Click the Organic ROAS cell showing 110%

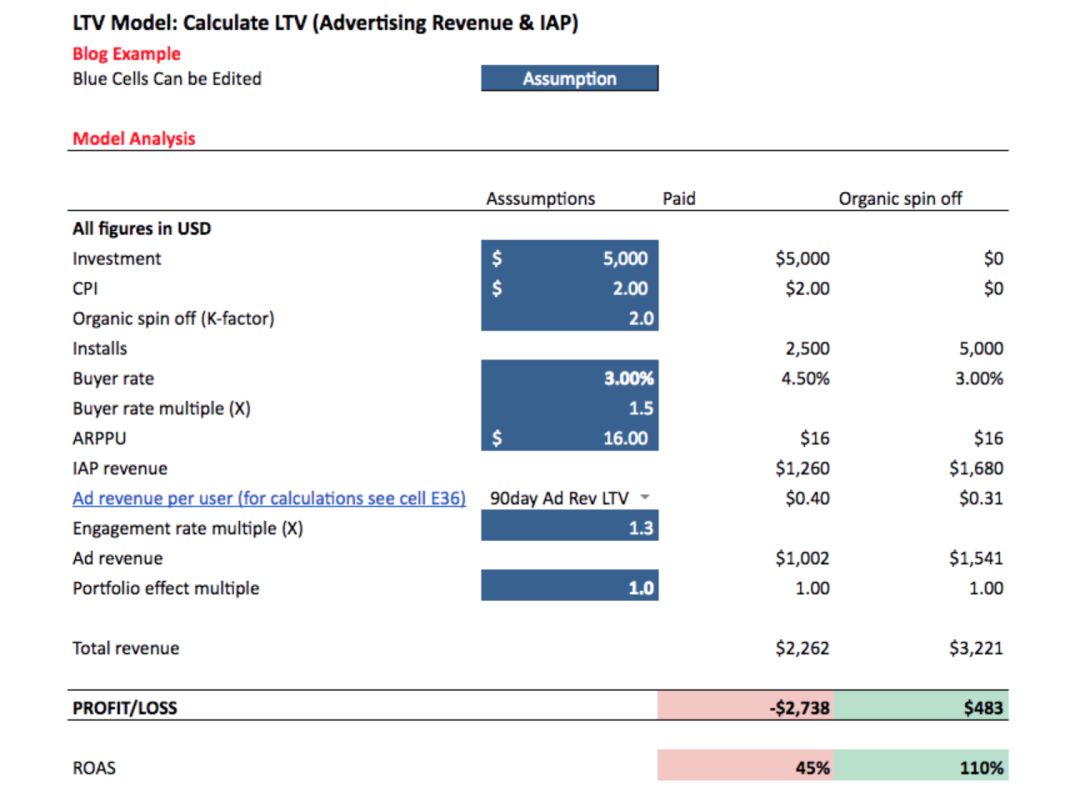click(x=919, y=767)
